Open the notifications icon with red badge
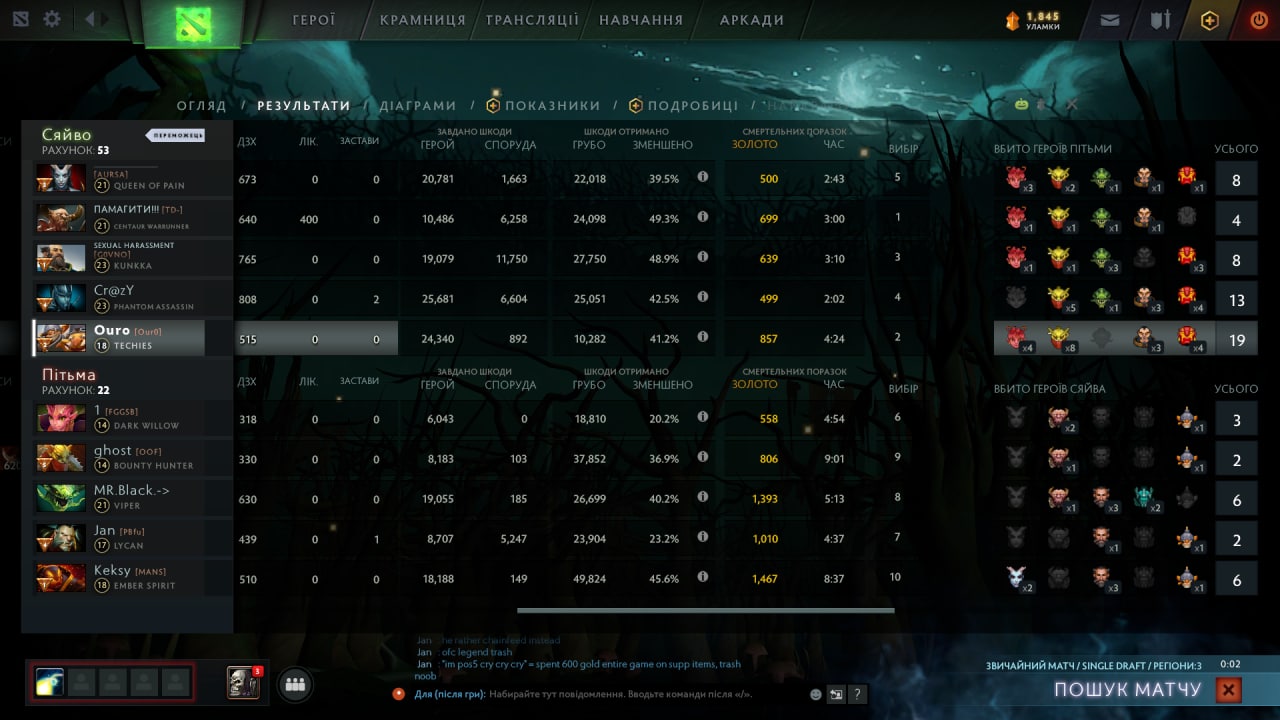This screenshot has width=1280, height=720. tap(243, 682)
